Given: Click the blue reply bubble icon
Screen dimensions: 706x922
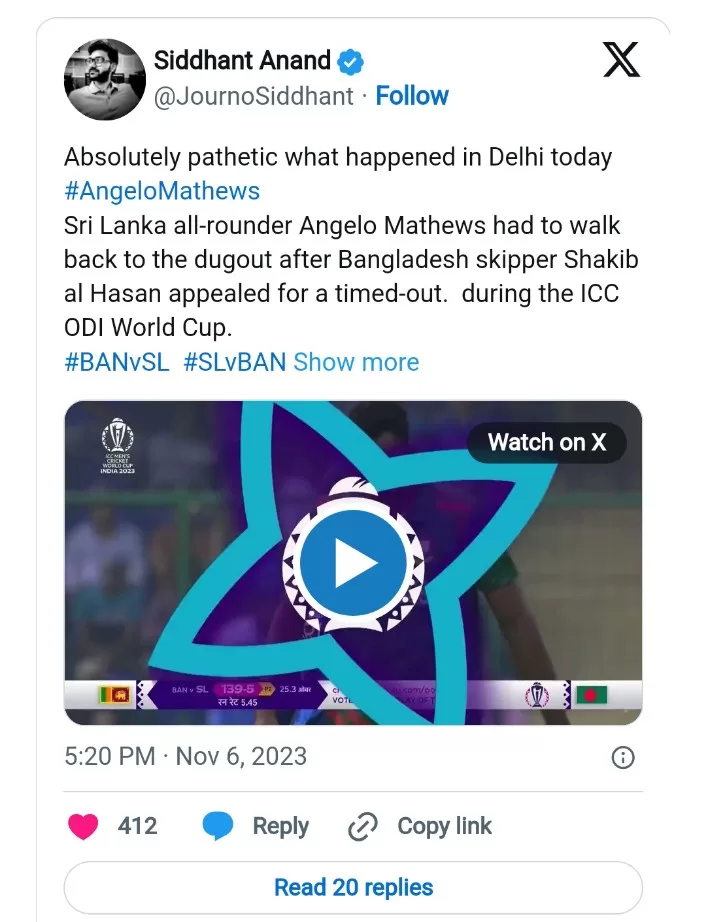Looking at the screenshot, I should click(217, 826).
